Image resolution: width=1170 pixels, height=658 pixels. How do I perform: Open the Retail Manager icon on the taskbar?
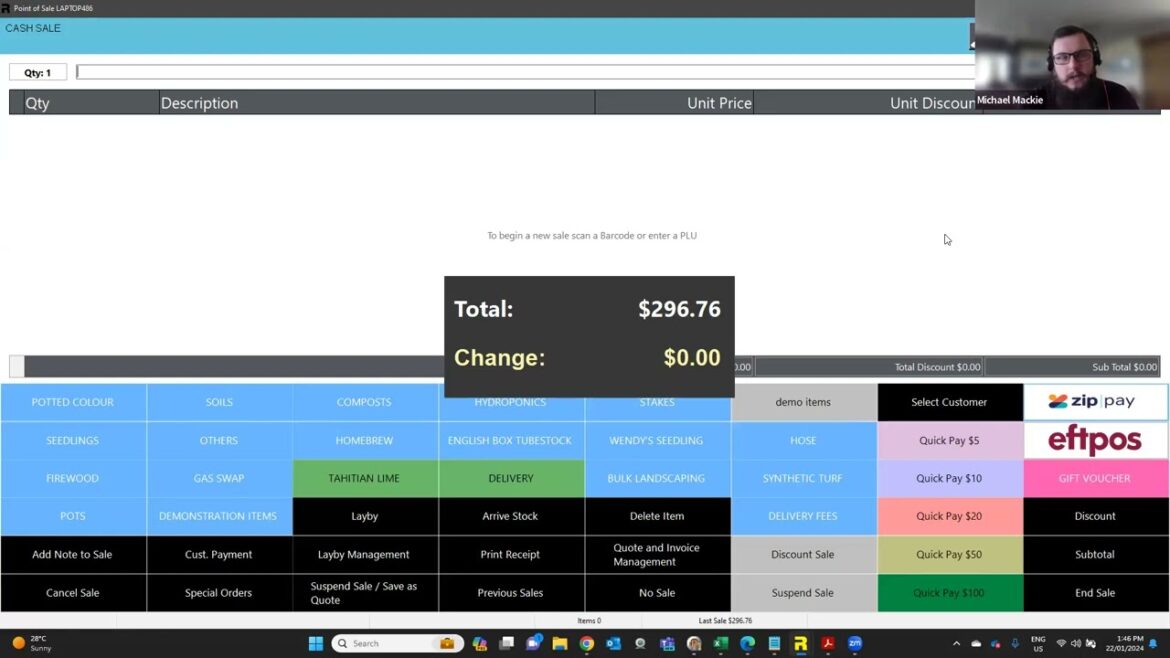point(800,643)
